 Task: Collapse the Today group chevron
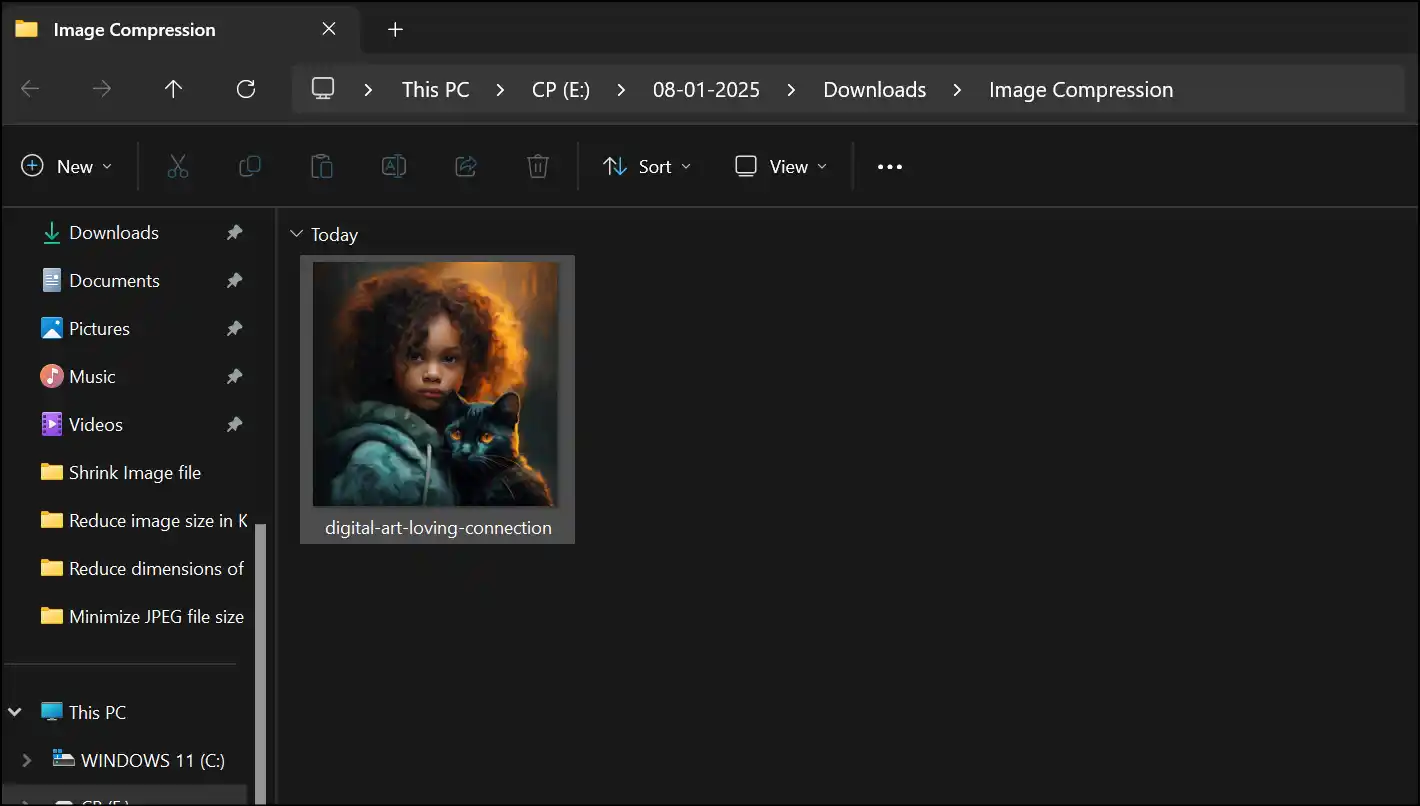click(296, 234)
